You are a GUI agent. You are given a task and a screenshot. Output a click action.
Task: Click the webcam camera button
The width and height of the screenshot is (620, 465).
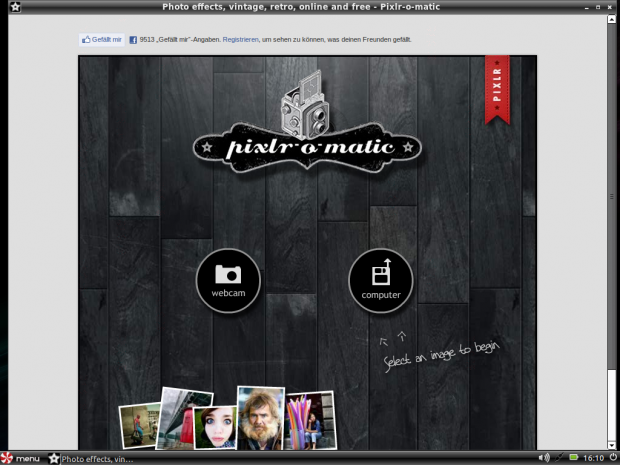tap(228, 280)
